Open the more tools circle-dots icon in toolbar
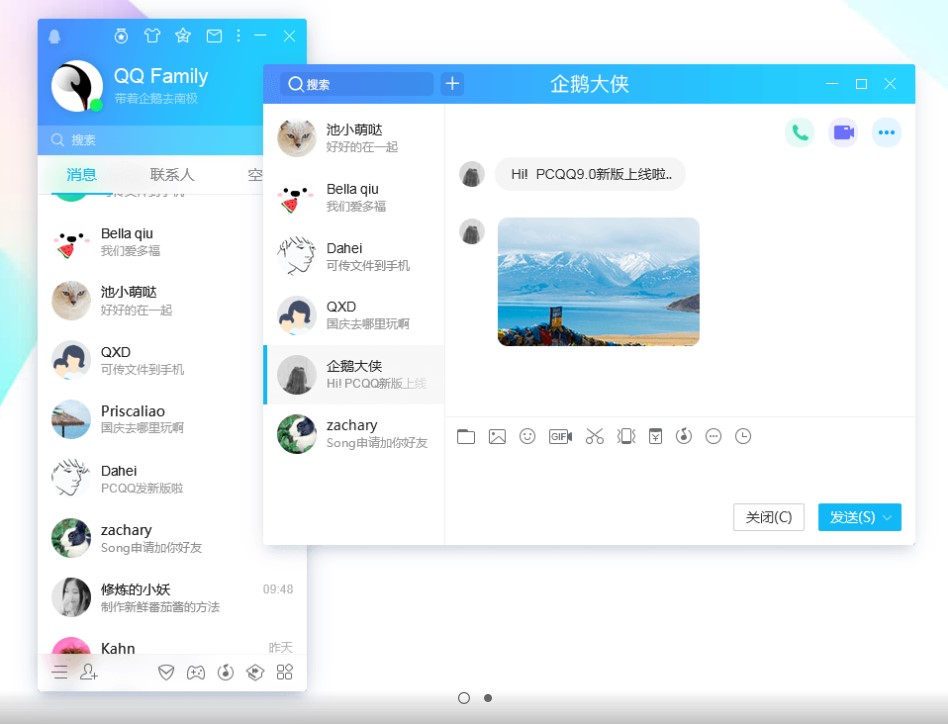948x724 pixels. click(713, 436)
